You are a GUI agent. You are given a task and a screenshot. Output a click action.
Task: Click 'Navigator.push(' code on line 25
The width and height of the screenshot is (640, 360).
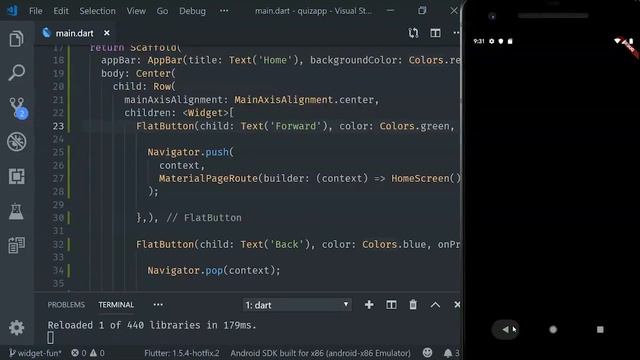(x=191, y=152)
